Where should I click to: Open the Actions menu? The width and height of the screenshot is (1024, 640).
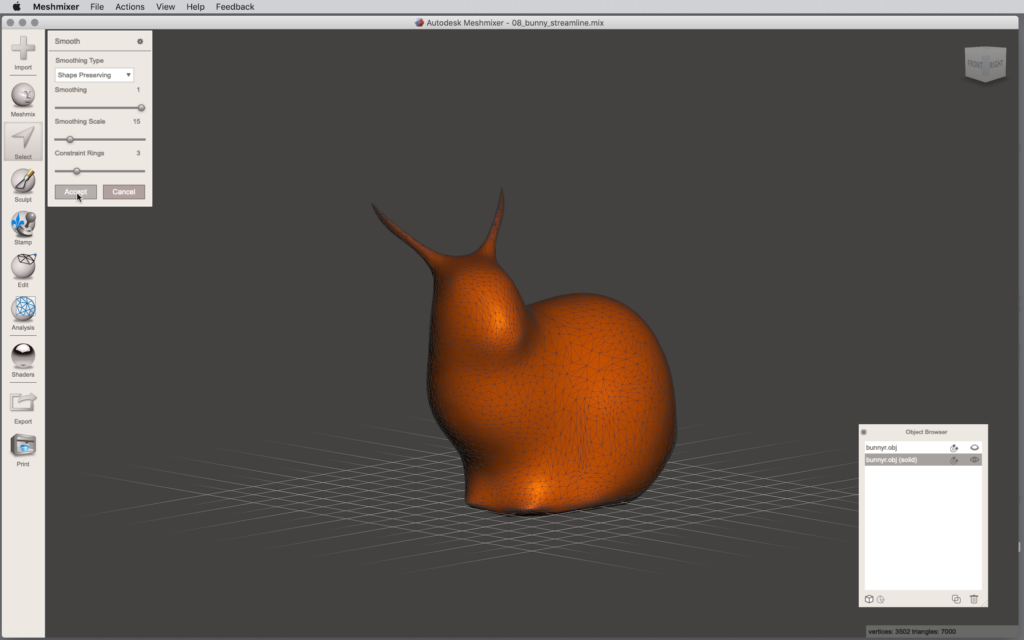129,7
